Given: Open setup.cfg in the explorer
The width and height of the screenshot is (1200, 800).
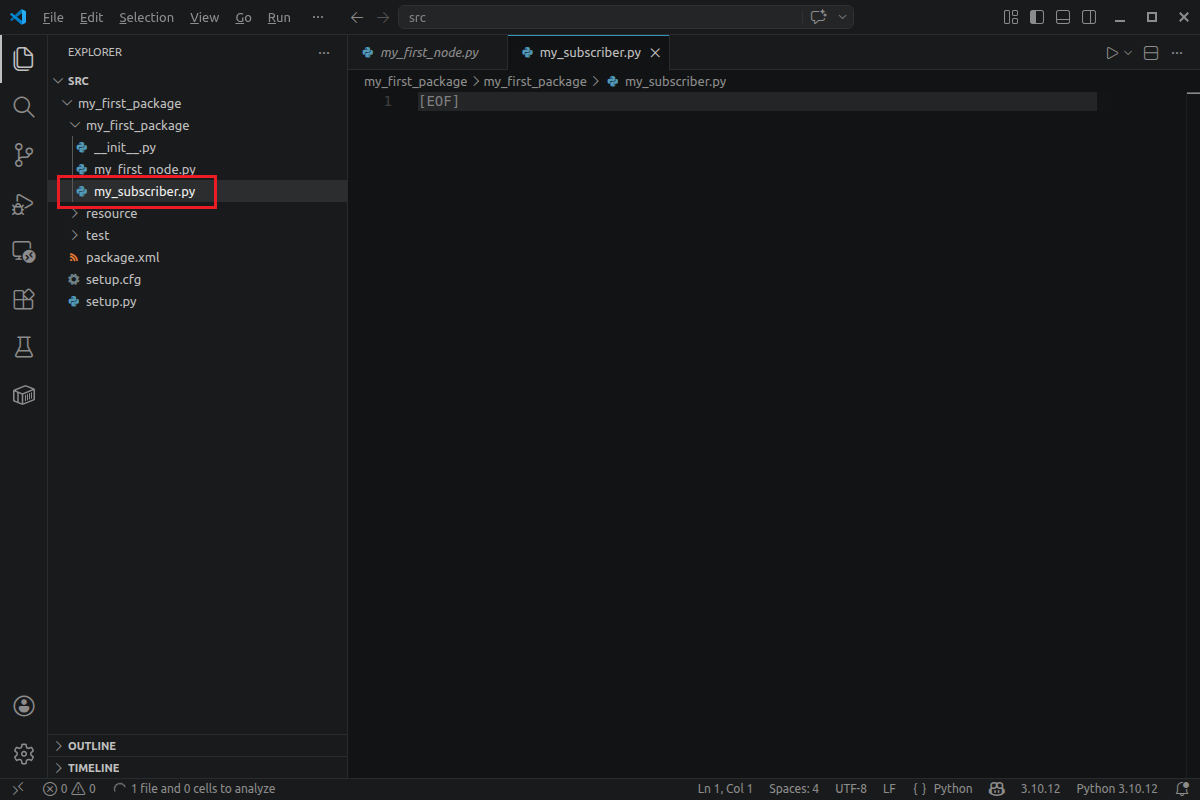Looking at the screenshot, I should click(198, 279).
